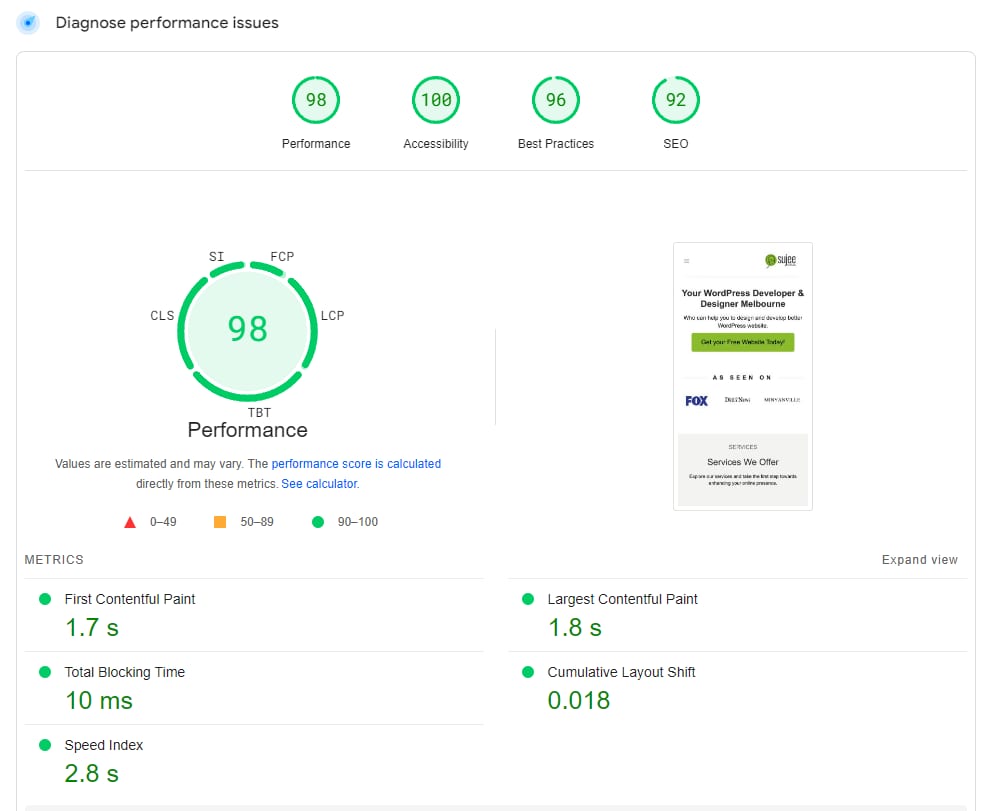Click the green circle 90–100 legend icon
This screenshot has width=994, height=811.
[318, 522]
